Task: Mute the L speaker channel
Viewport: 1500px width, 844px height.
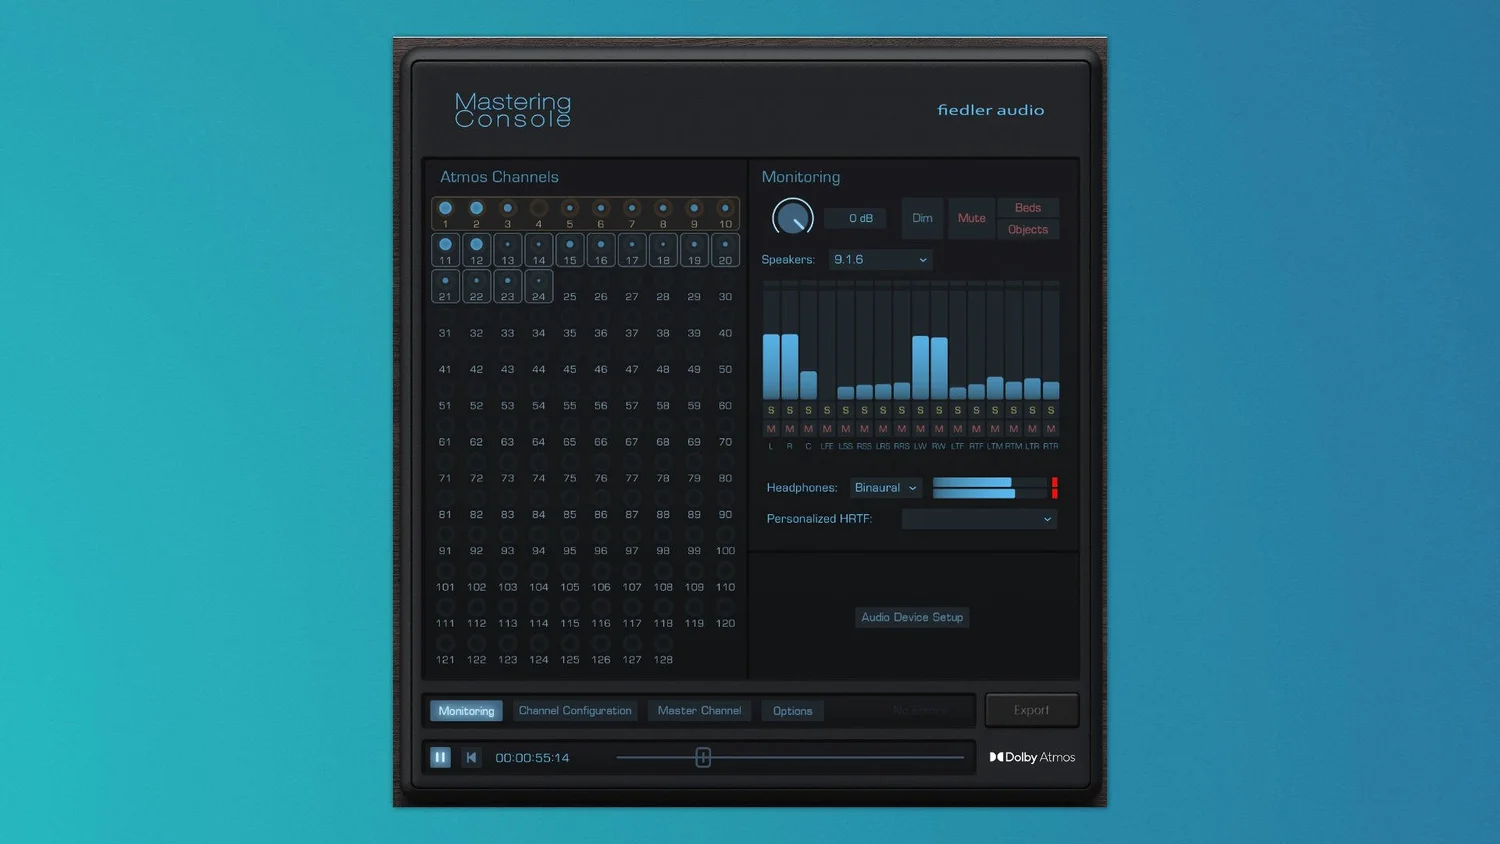Action: pos(771,428)
